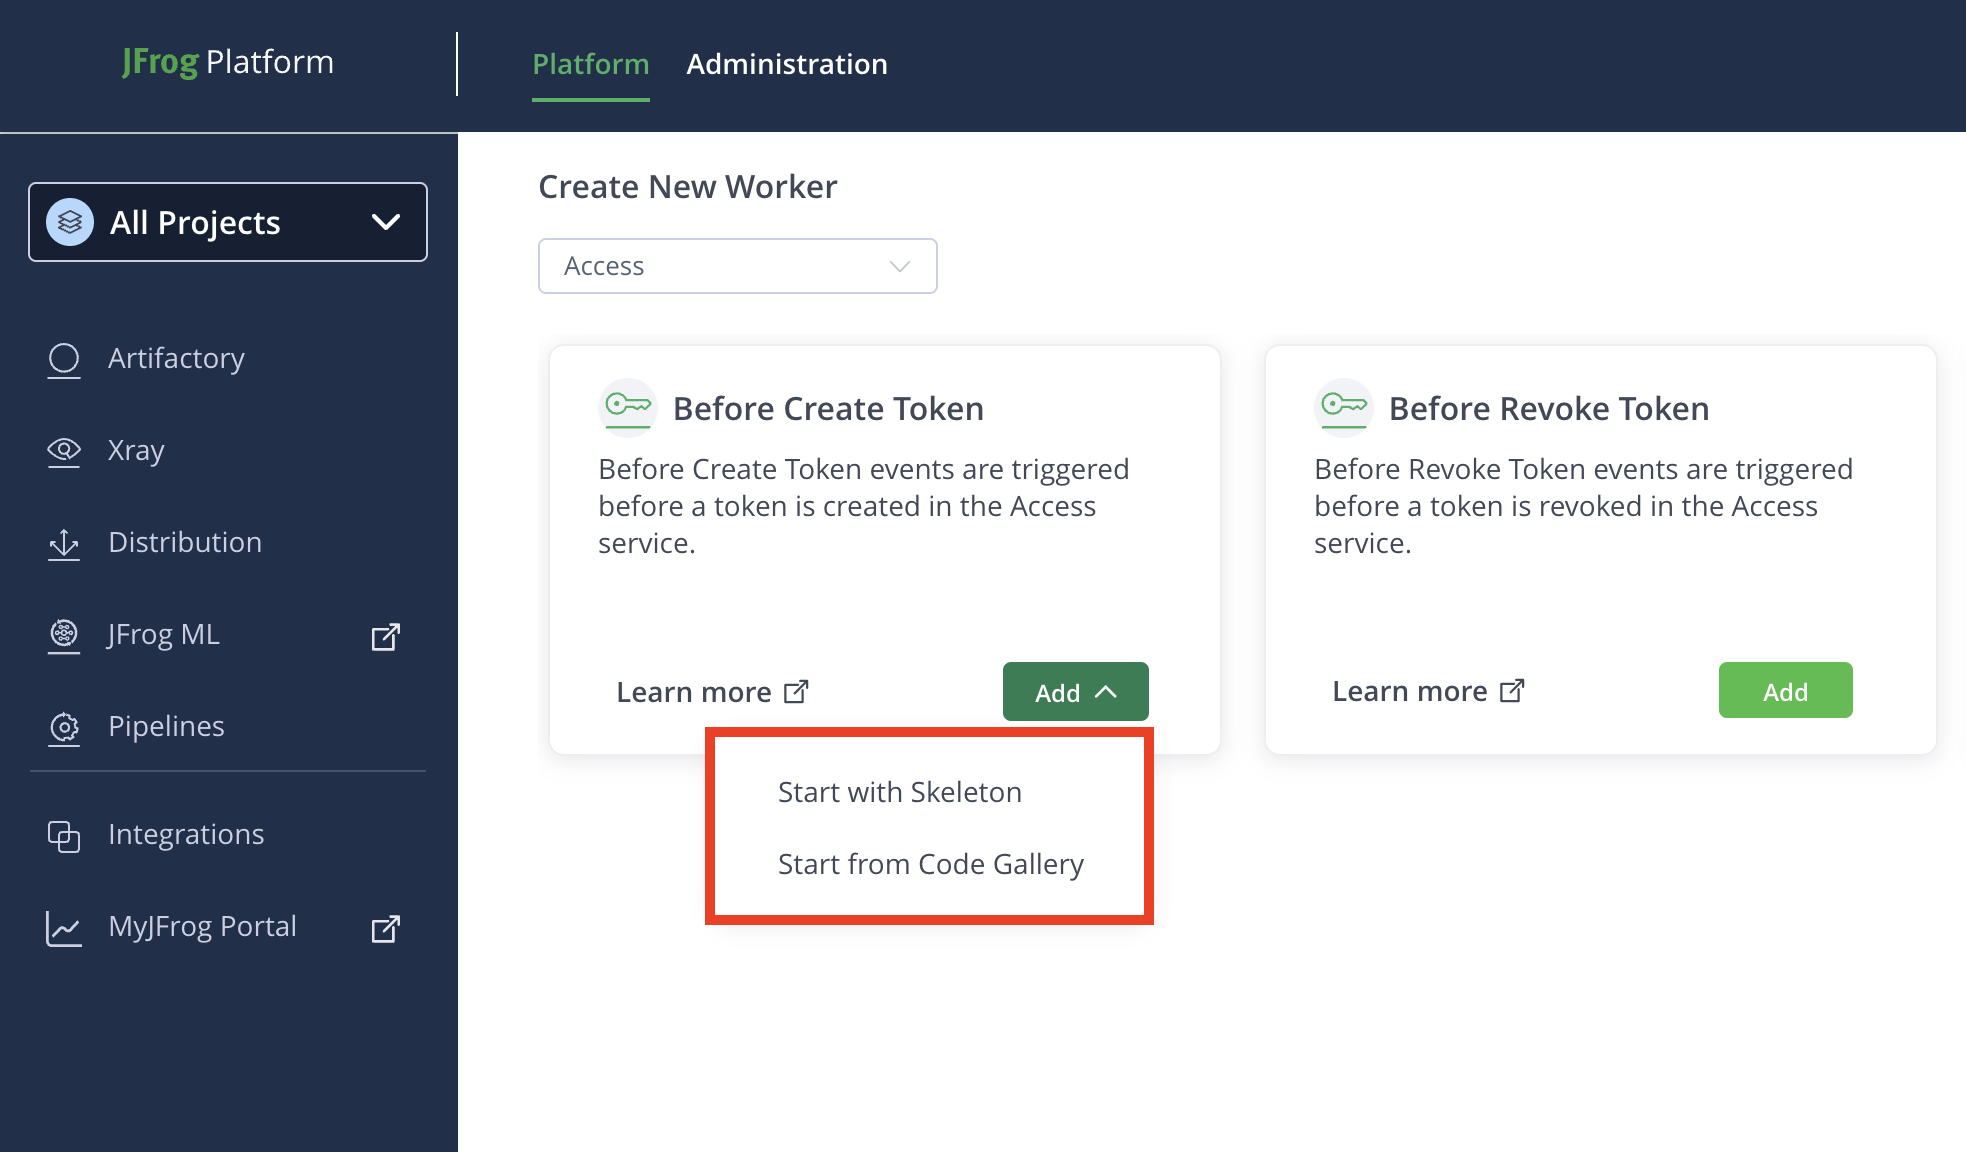1966x1152 pixels.
Task: Open JFrog ML in new tab via external-link icon
Action: [x=386, y=636]
